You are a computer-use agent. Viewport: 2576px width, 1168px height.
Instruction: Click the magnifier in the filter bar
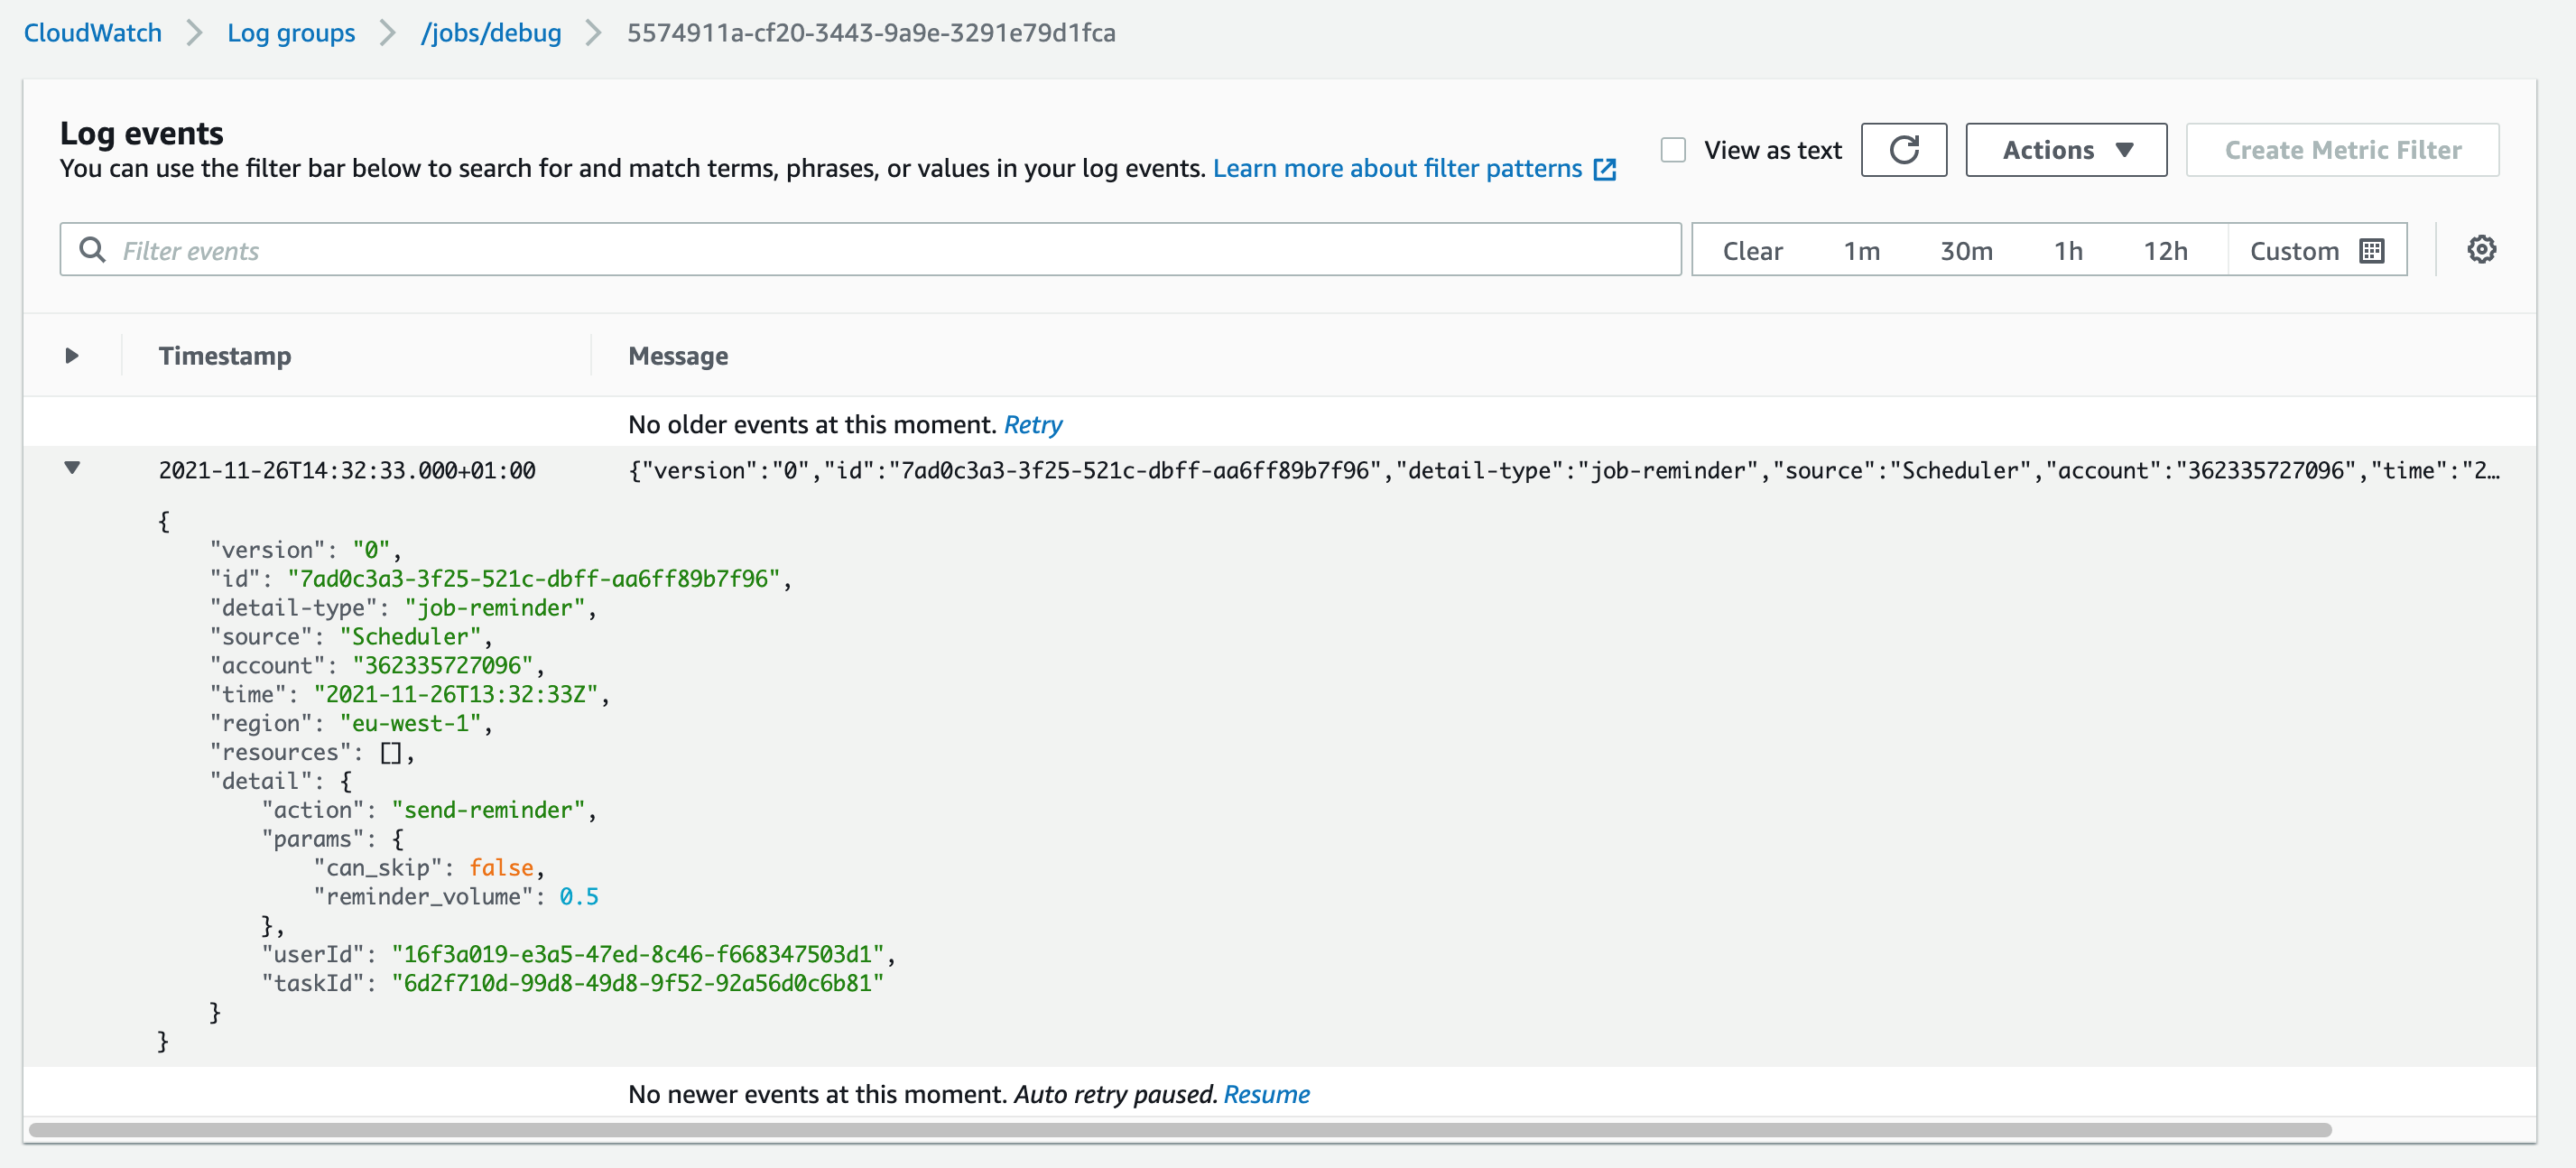(92, 249)
